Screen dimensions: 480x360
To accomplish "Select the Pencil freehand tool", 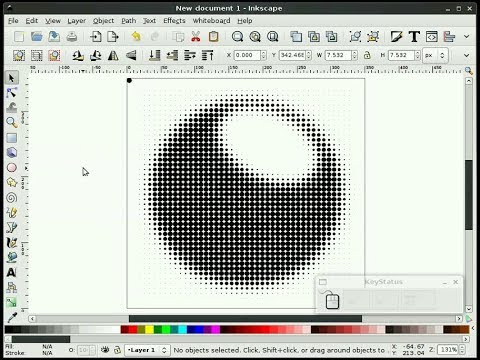I will [12, 212].
